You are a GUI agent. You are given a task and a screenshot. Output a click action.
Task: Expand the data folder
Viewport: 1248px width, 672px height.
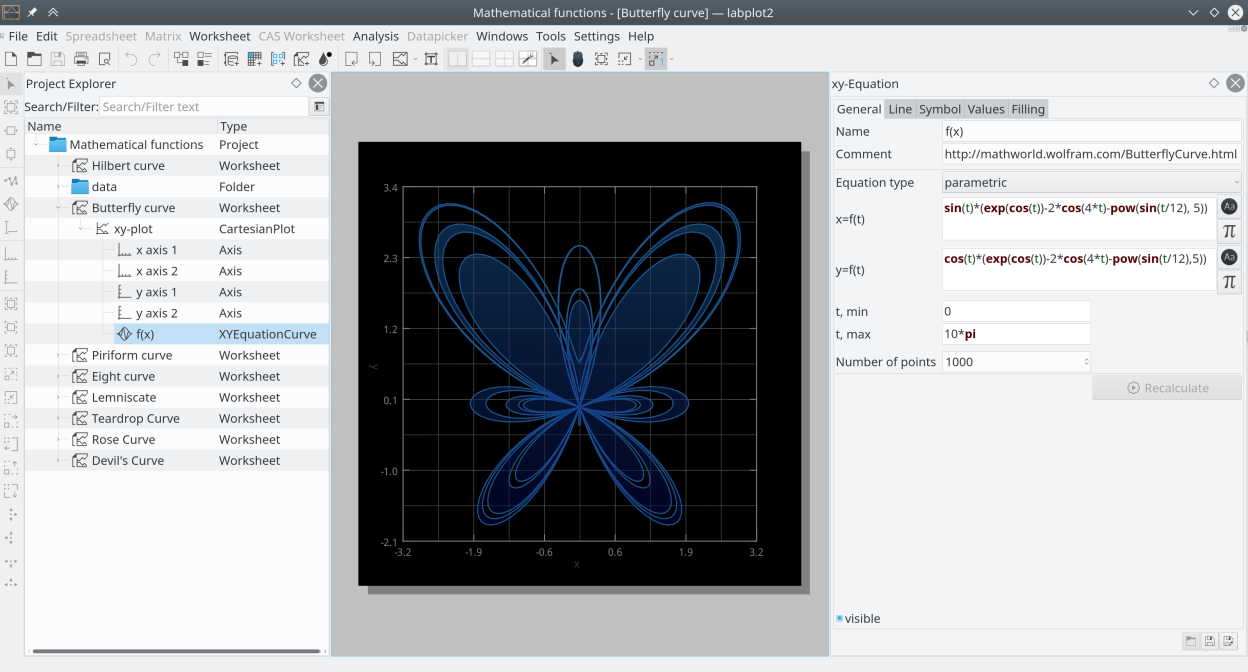tap(58, 187)
